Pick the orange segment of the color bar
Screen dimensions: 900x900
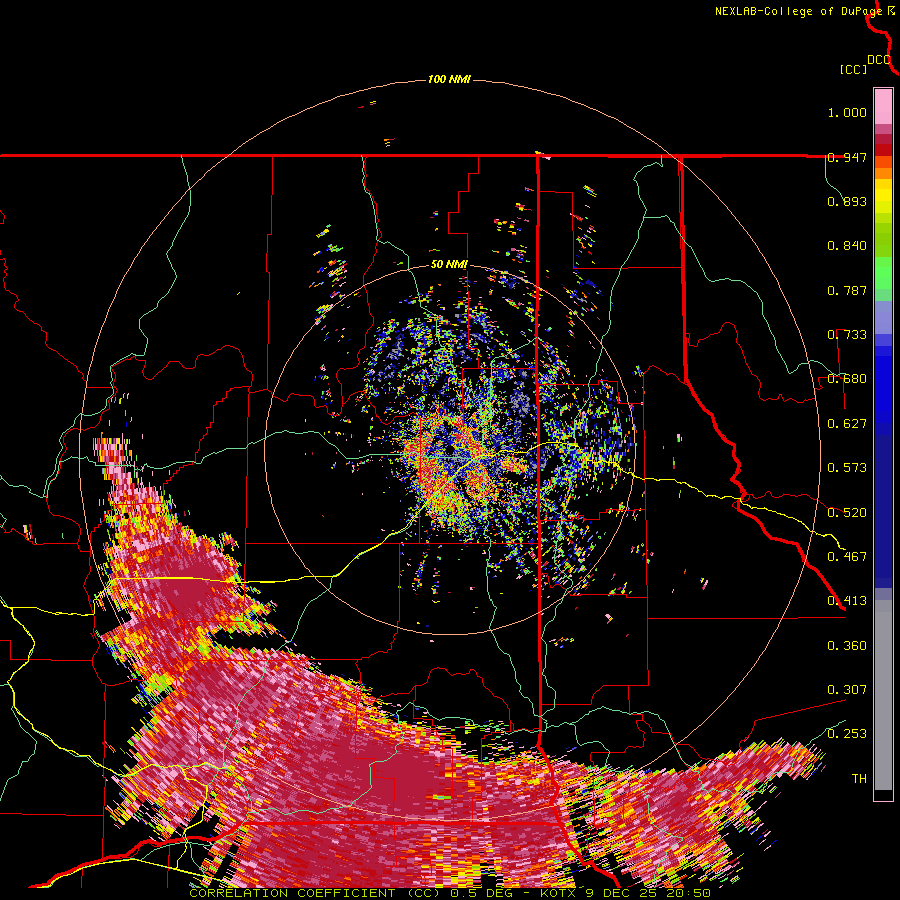coord(883,173)
